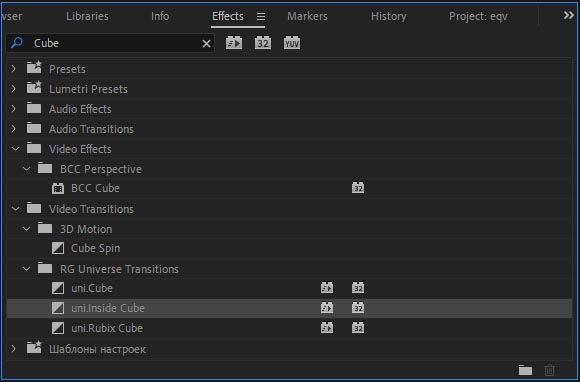The height and width of the screenshot is (382, 580).
Task: Select the uni.Rubix Cube transition name
Action: pyautogui.click(x=107, y=328)
